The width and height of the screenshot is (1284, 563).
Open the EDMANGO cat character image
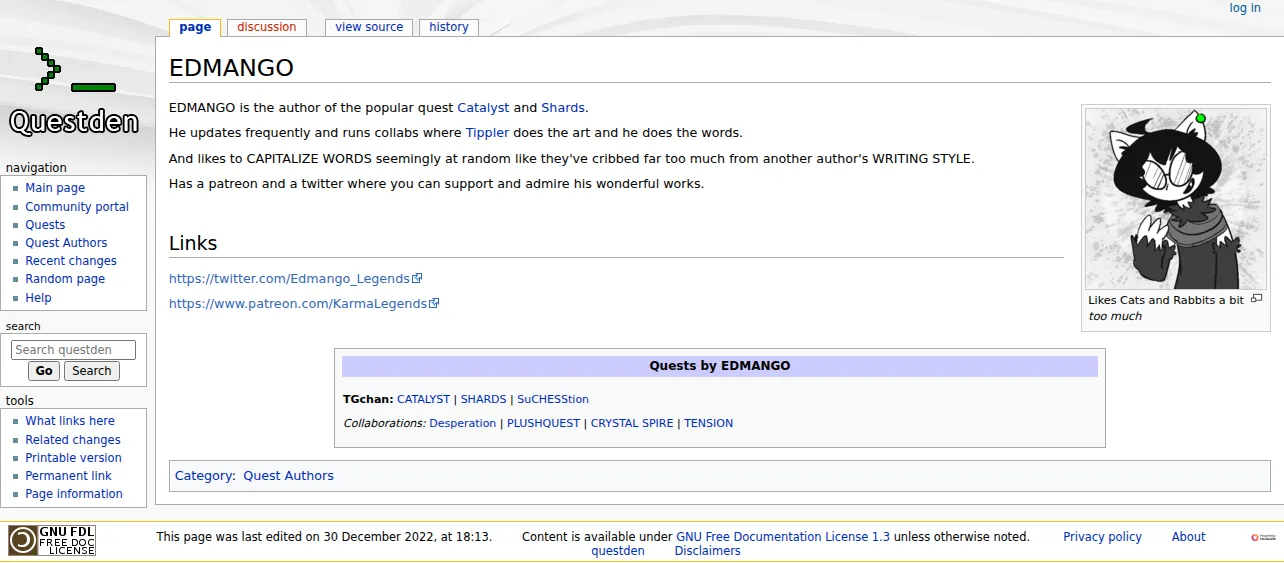coord(1175,199)
